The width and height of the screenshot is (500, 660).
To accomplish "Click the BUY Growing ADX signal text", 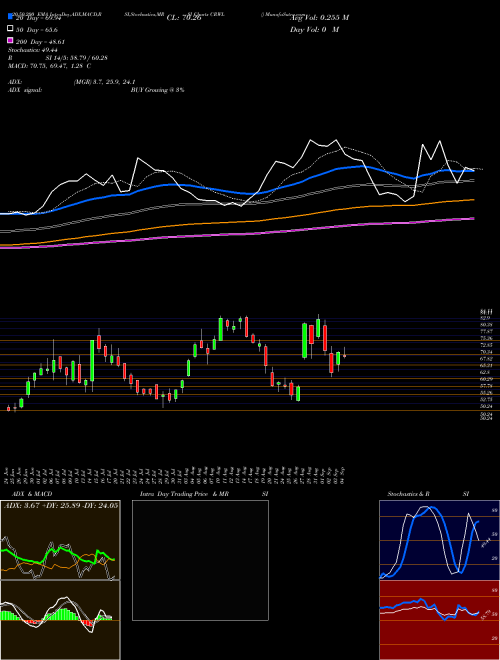I will click(x=157, y=90).
